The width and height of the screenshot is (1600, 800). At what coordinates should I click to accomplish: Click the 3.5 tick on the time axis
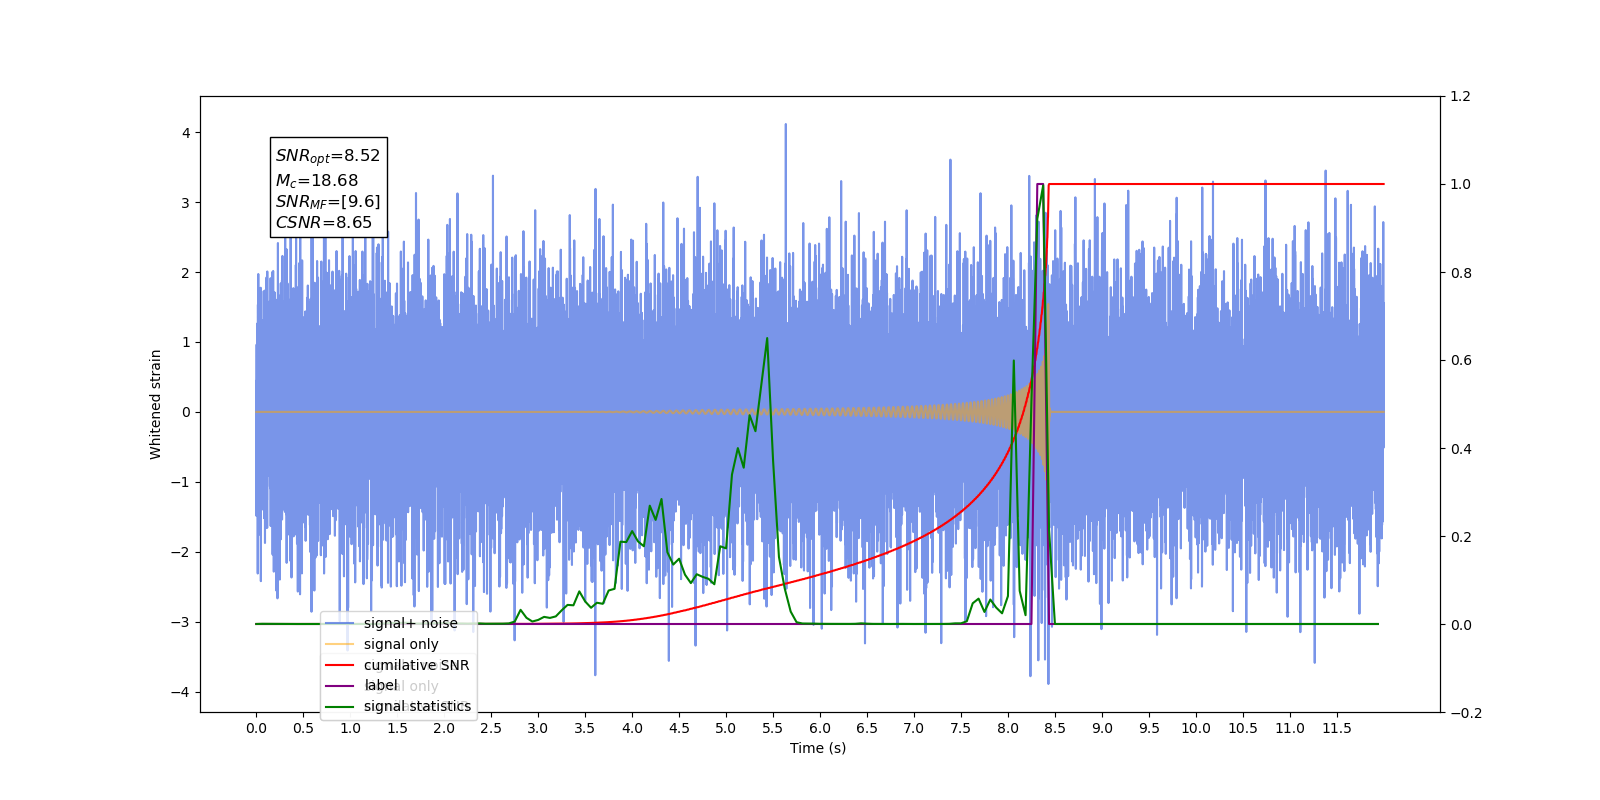(585, 728)
